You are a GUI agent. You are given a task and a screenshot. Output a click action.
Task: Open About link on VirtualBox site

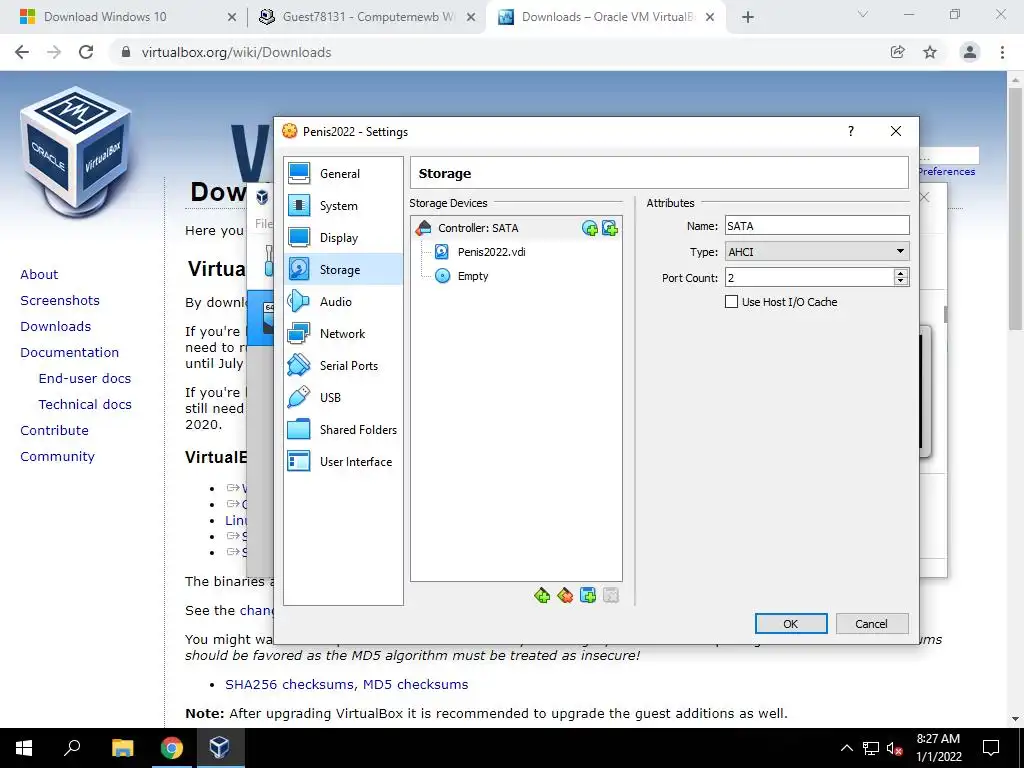[x=39, y=274]
